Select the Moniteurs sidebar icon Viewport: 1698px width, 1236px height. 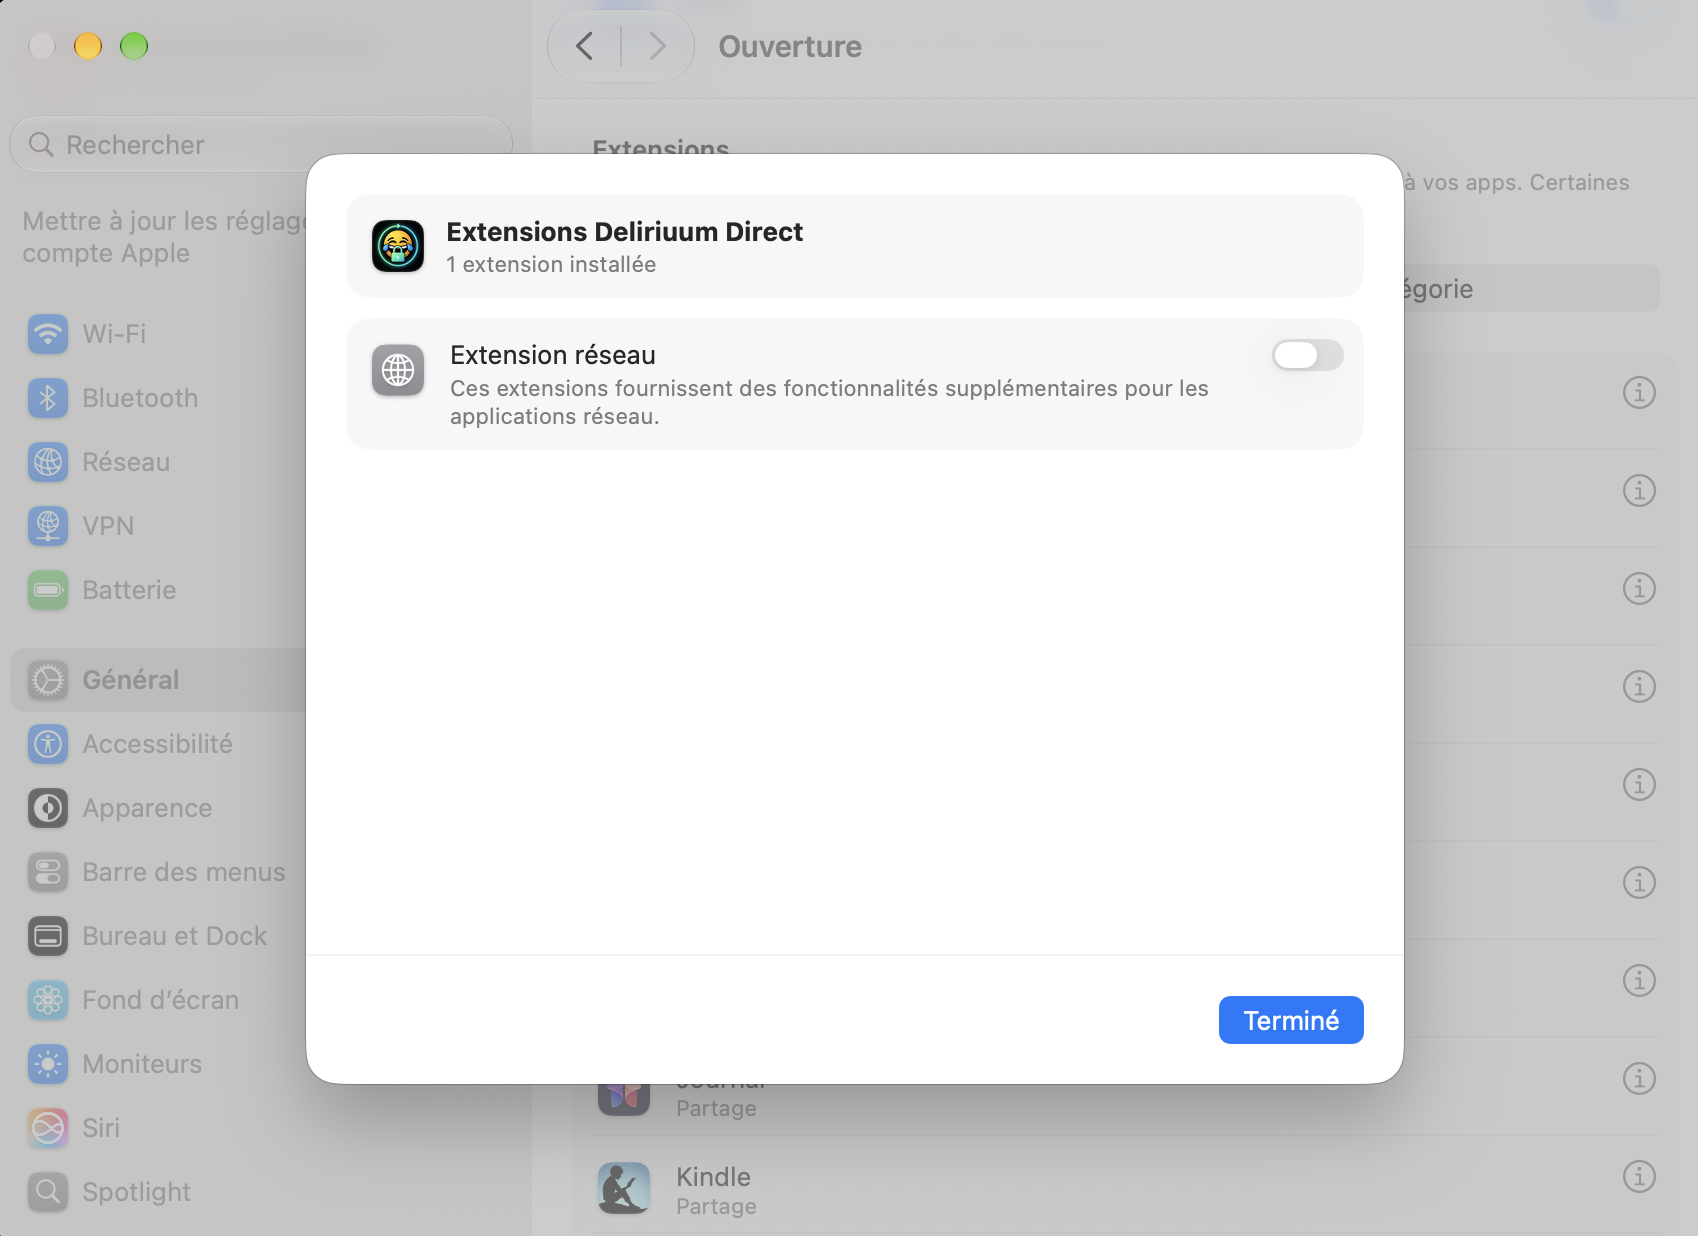point(48,1064)
